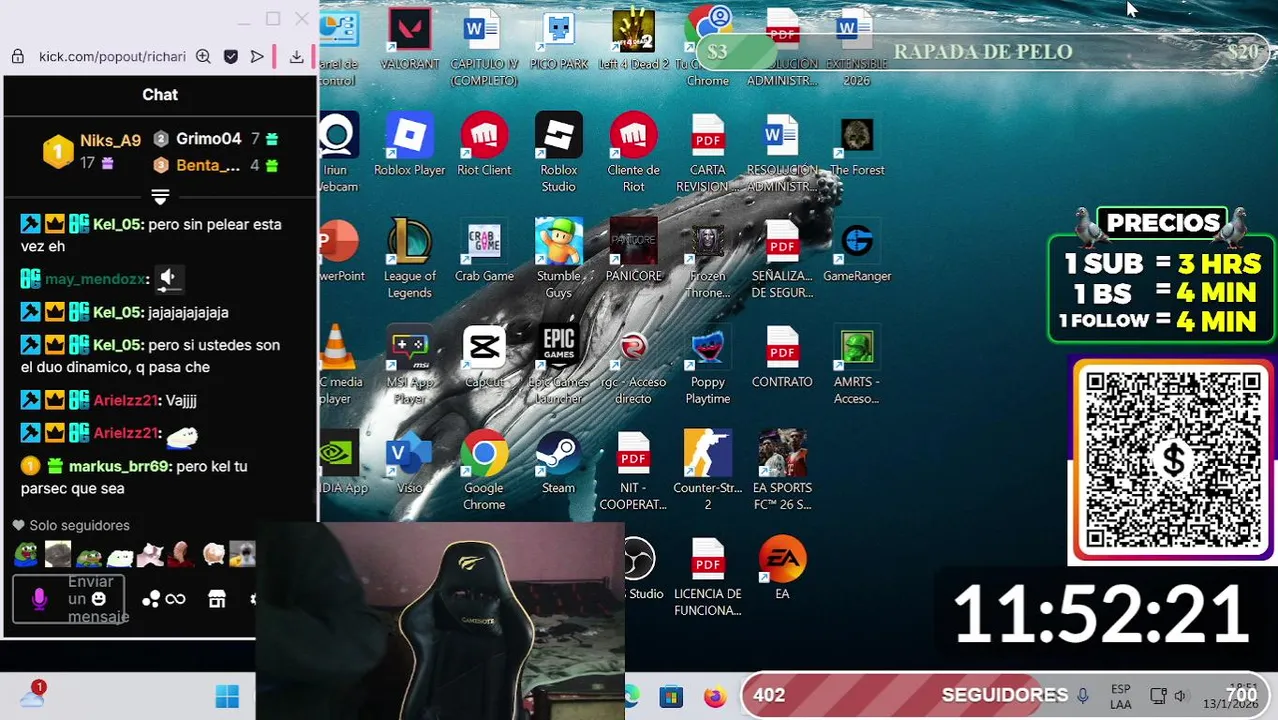This screenshot has height=720, width=1278.
Task: Launch Google Chrome desktop shortcut
Action: [484, 472]
